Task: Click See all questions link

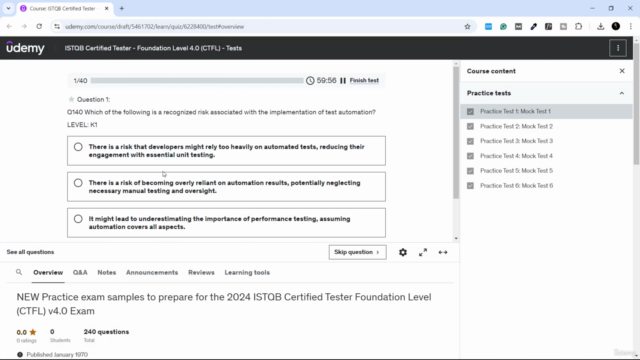Action: click(30, 252)
